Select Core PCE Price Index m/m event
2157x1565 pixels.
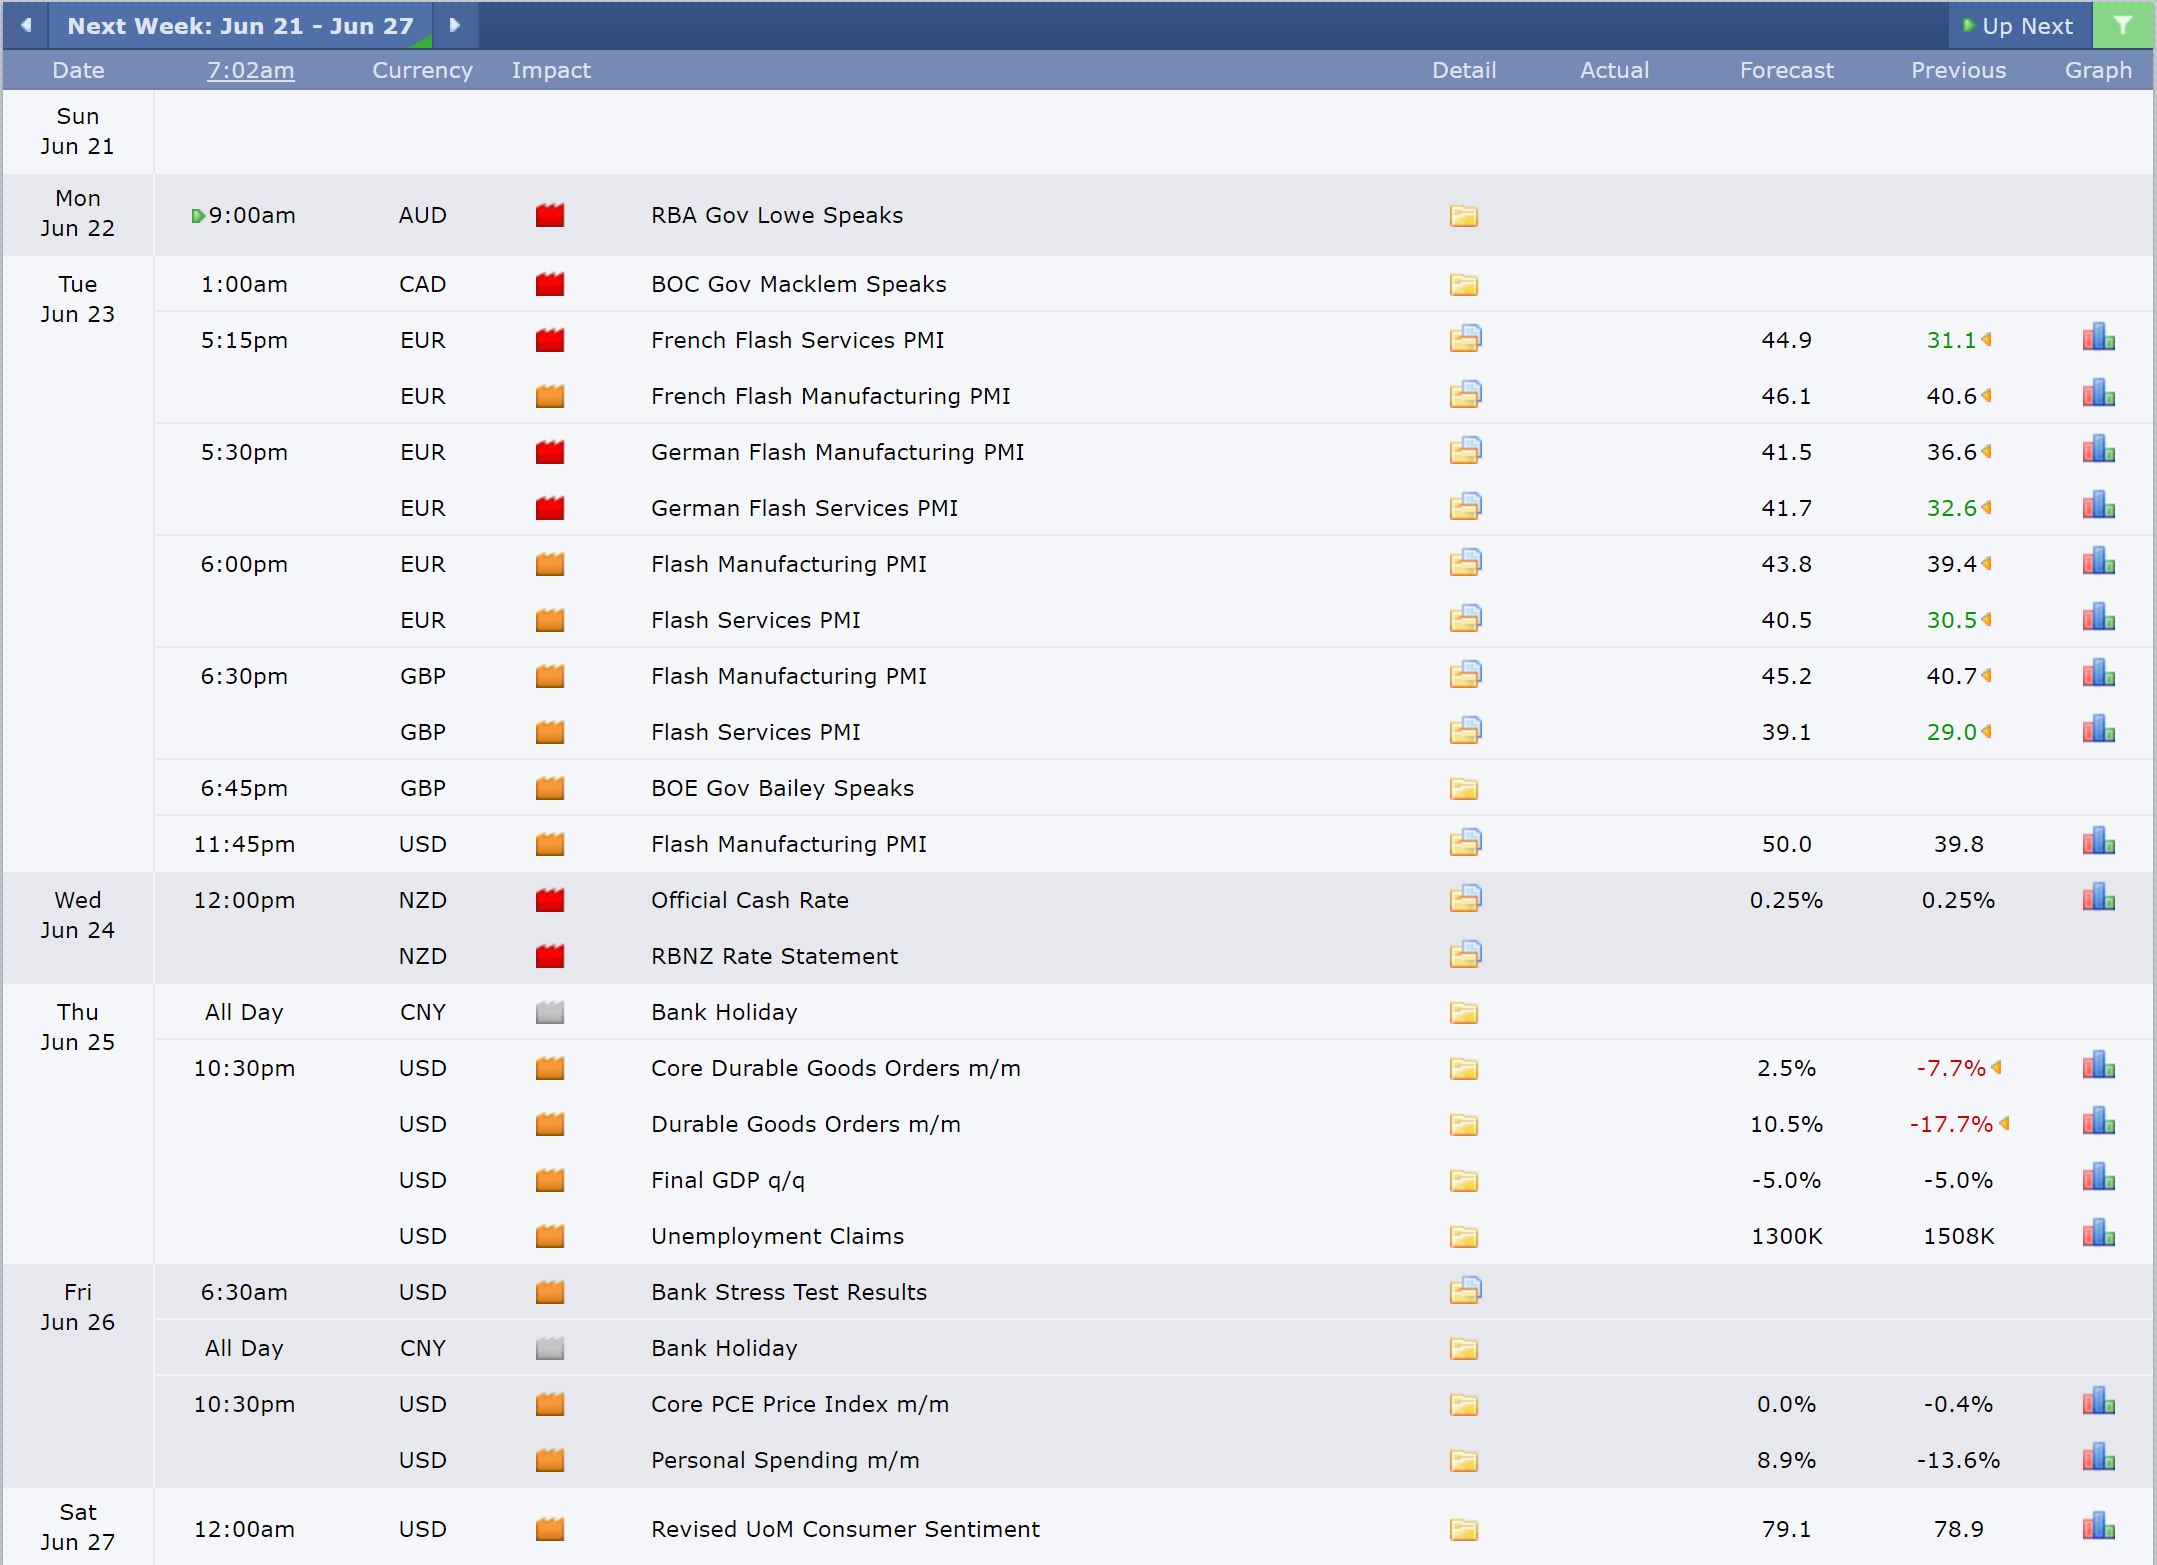point(799,1404)
